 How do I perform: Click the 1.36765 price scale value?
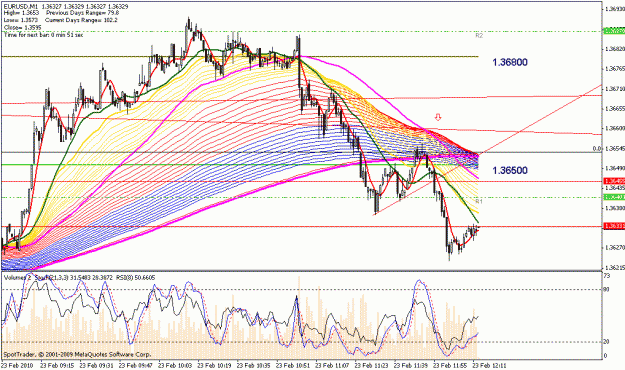click(x=615, y=69)
